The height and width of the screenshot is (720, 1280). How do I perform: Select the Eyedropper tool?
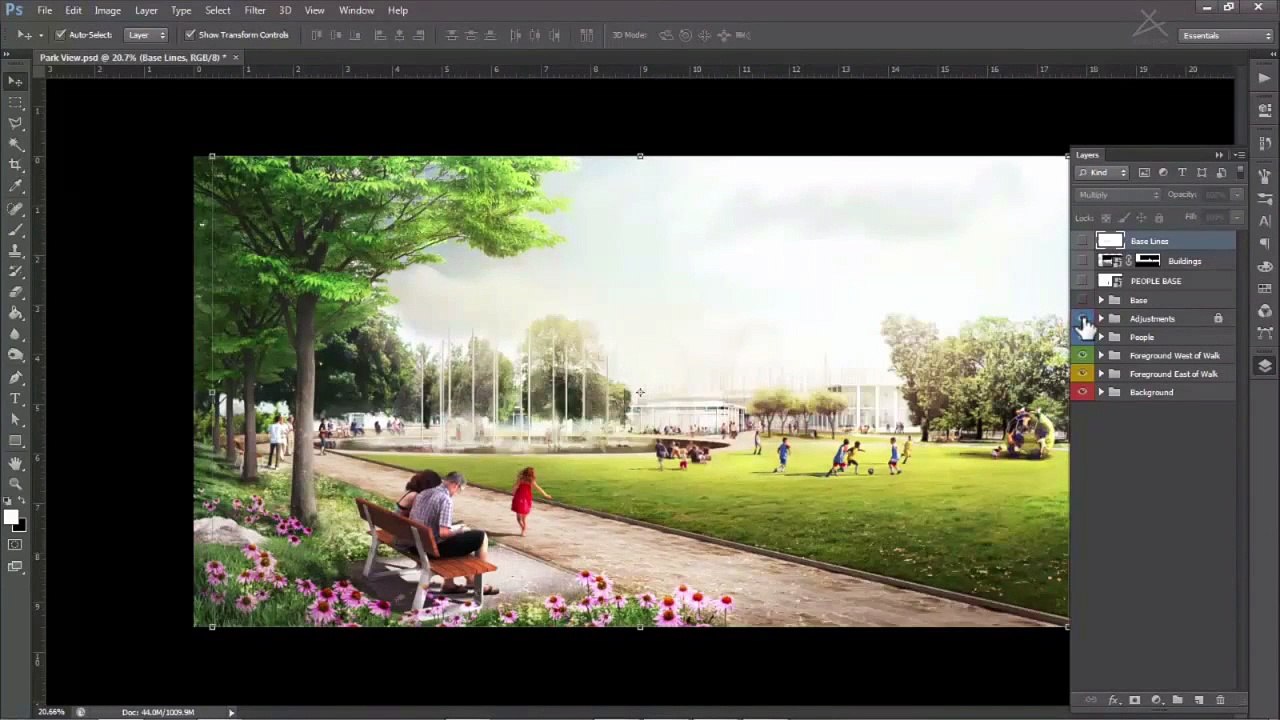click(x=15, y=186)
